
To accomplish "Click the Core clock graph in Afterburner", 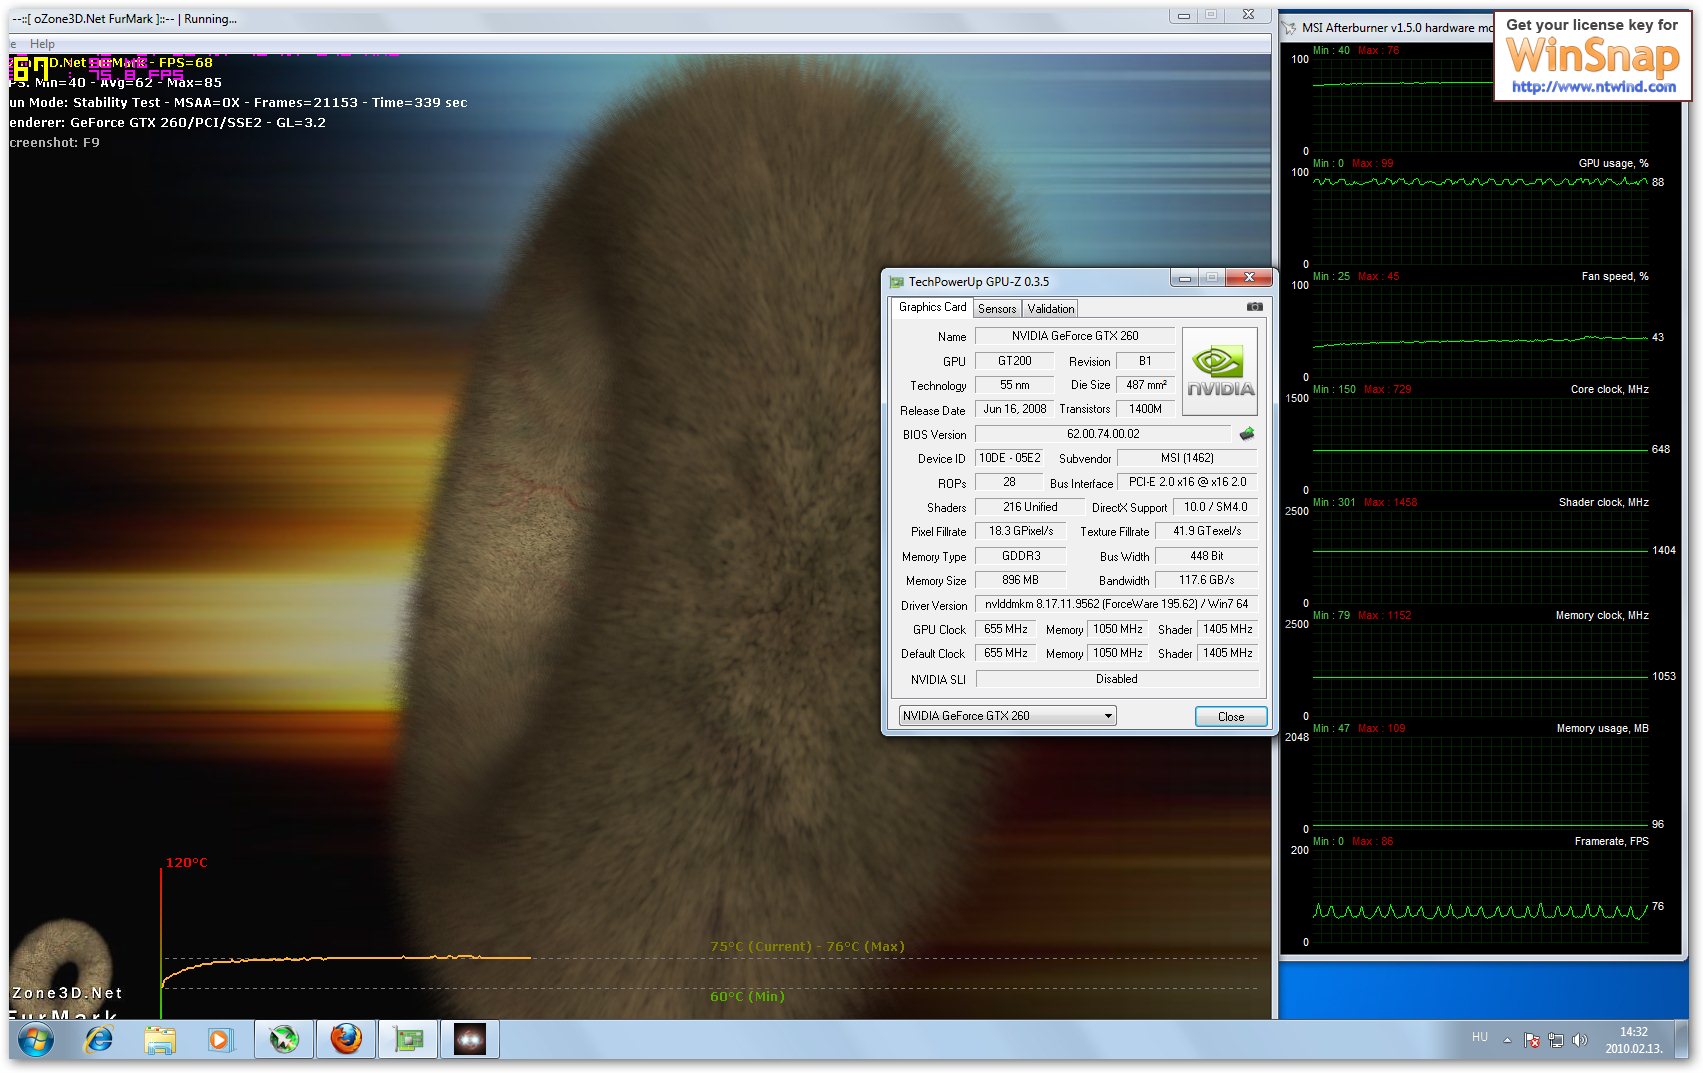I will pyautogui.click(x=1480, y=443).
